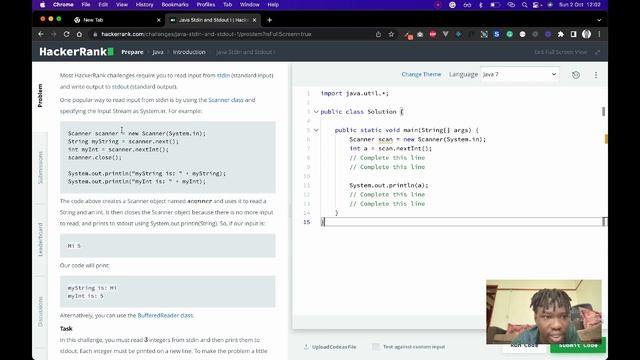Click the Prepare breadcrumb link
Image resolution: width=640 pixels, height=360 pixels.
132,52
